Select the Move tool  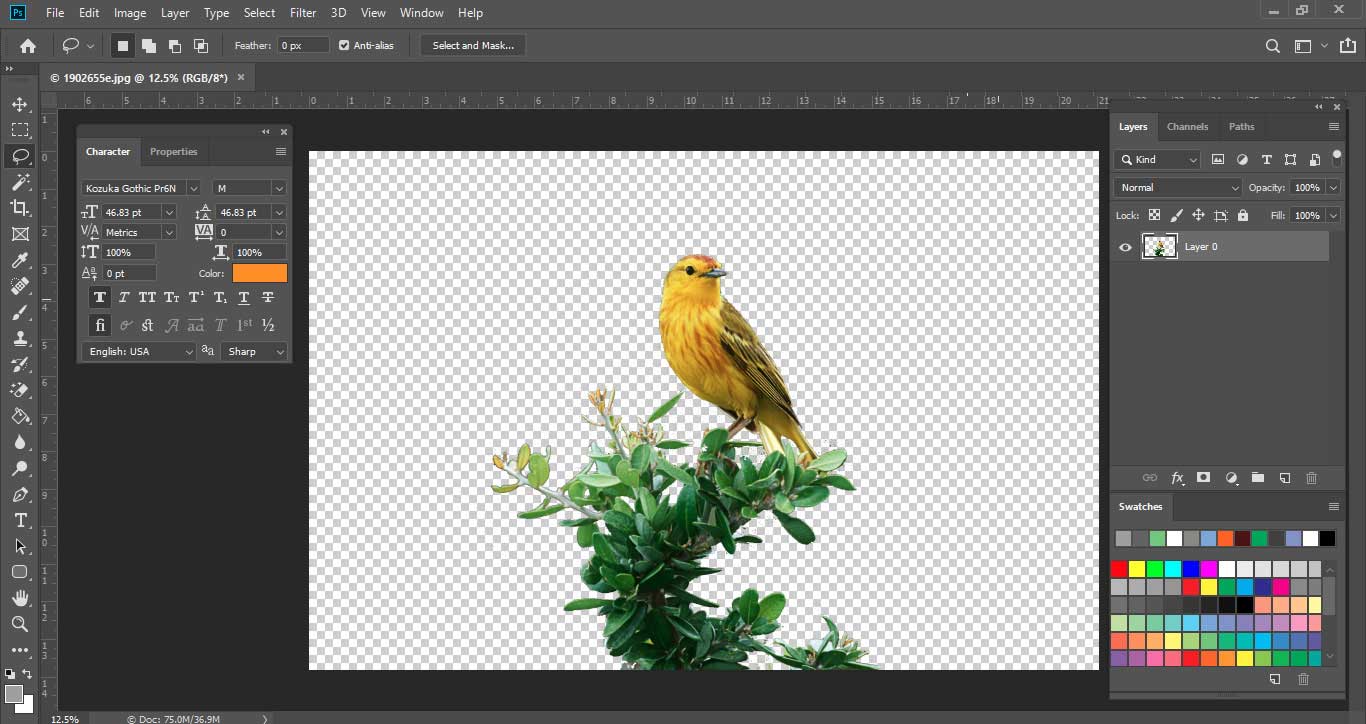tap(20, 103)
